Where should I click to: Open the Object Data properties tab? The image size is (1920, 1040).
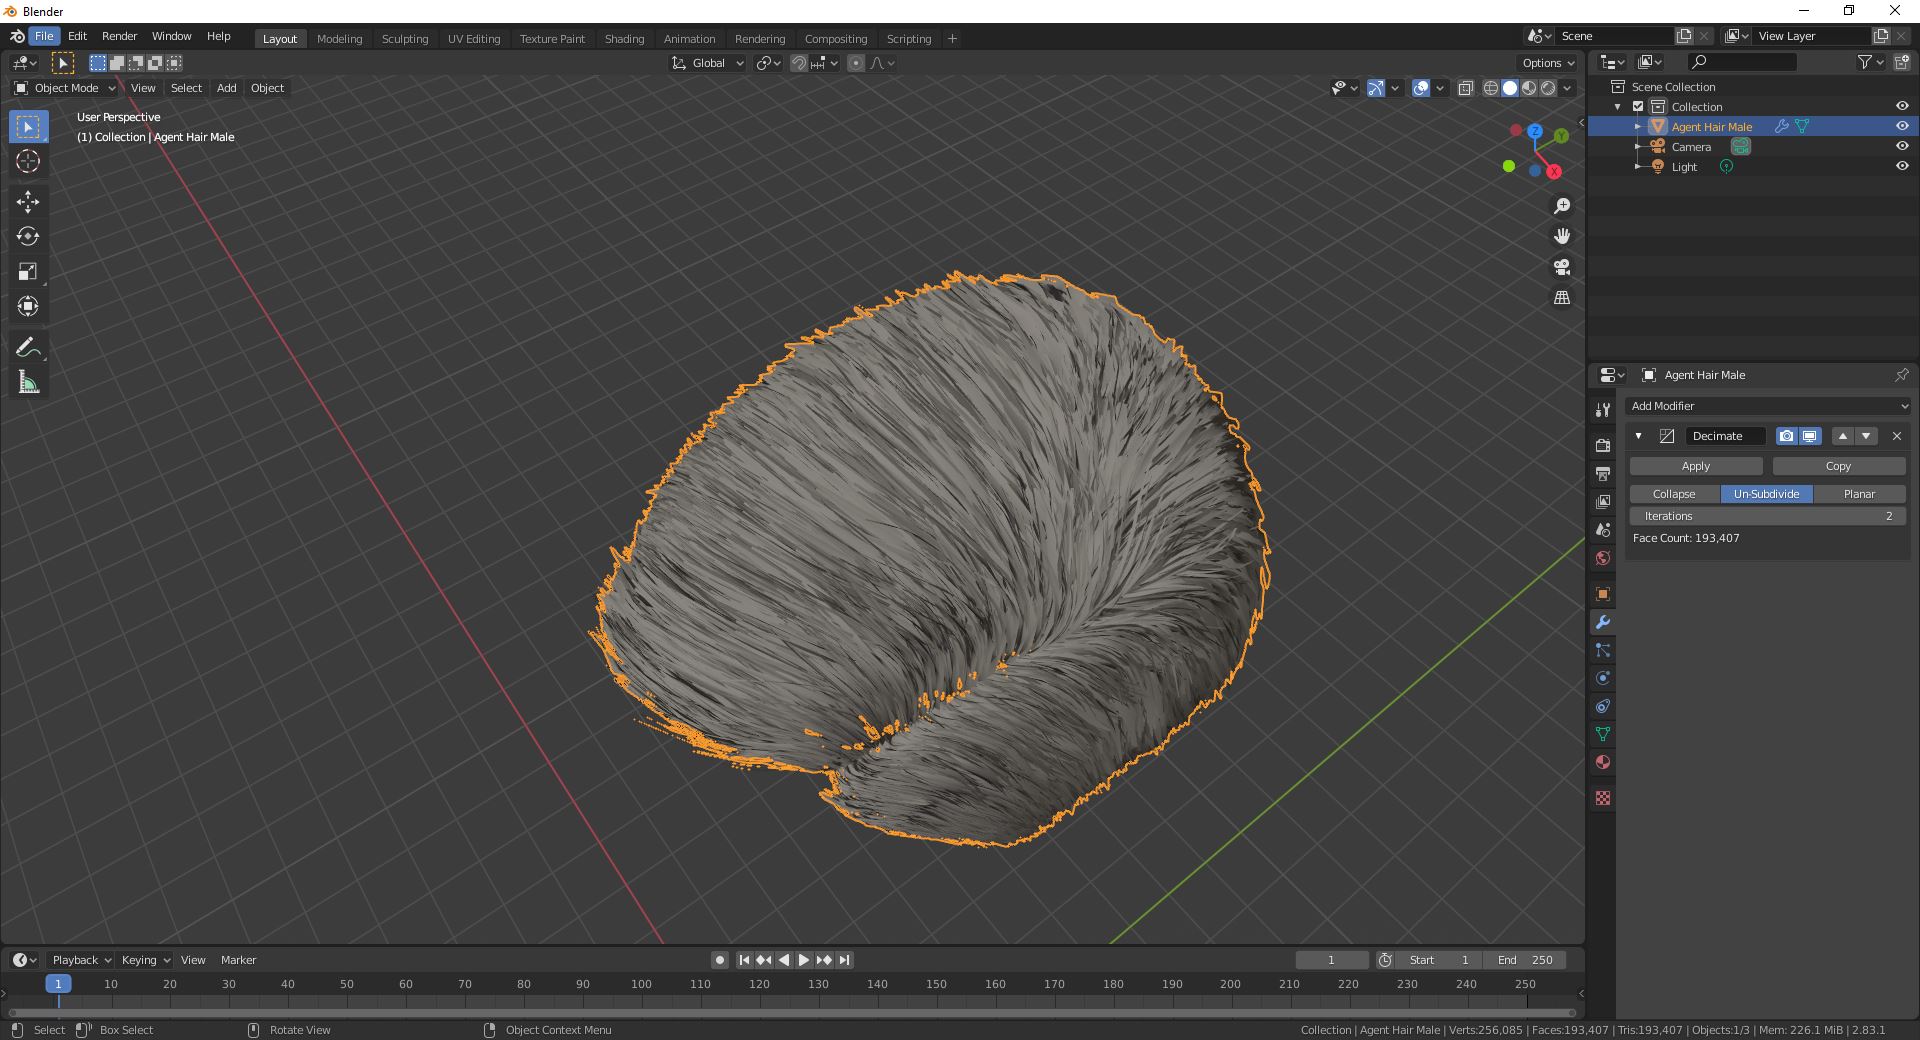click(x=1603, y=734)
